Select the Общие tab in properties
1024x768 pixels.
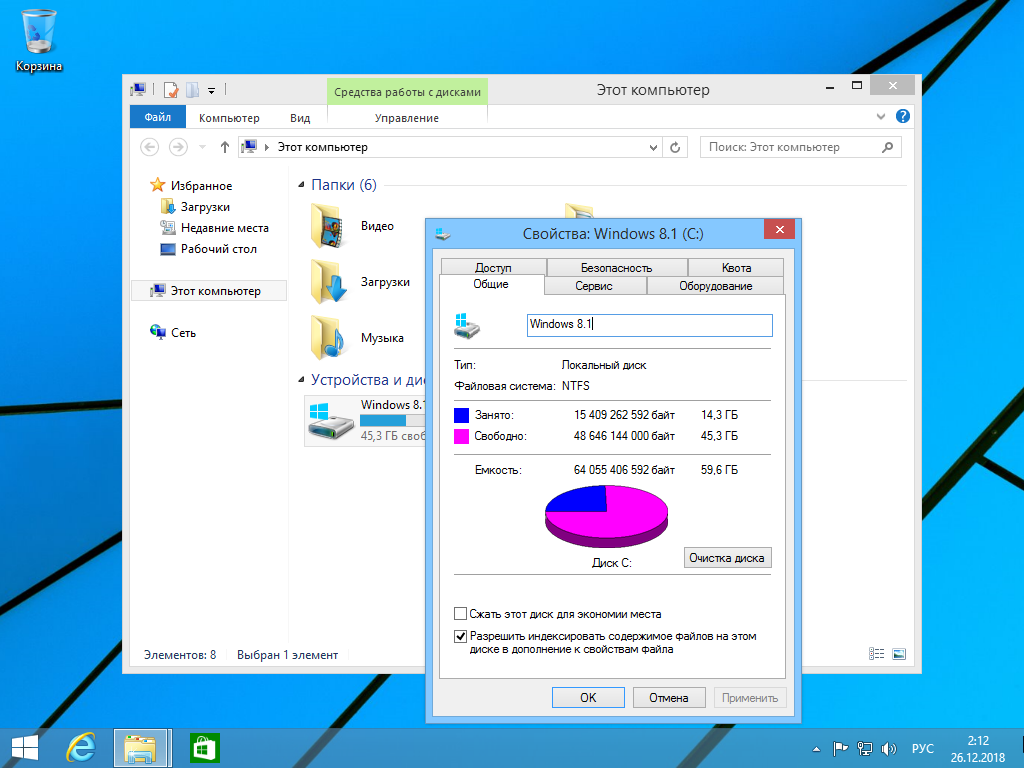pos(491,284)
